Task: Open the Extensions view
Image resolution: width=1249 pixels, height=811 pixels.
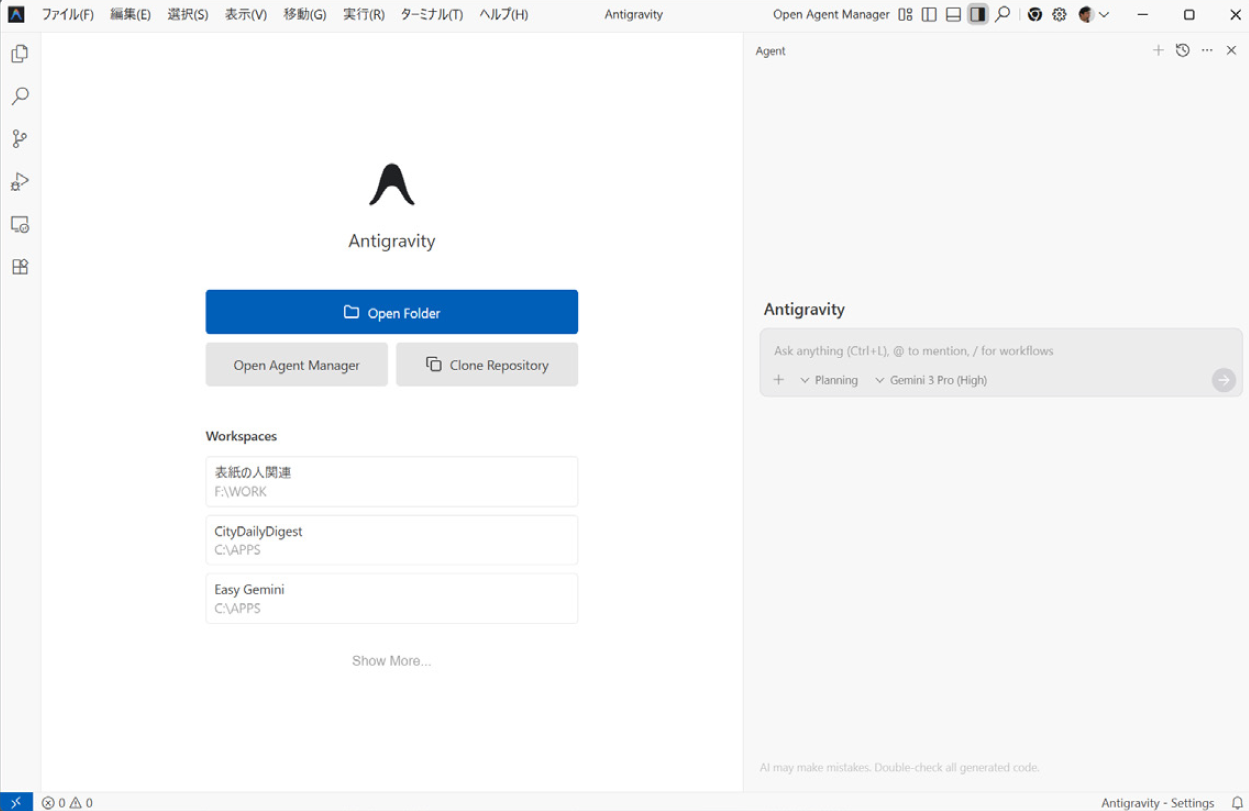Action: (x=20, y=267)
